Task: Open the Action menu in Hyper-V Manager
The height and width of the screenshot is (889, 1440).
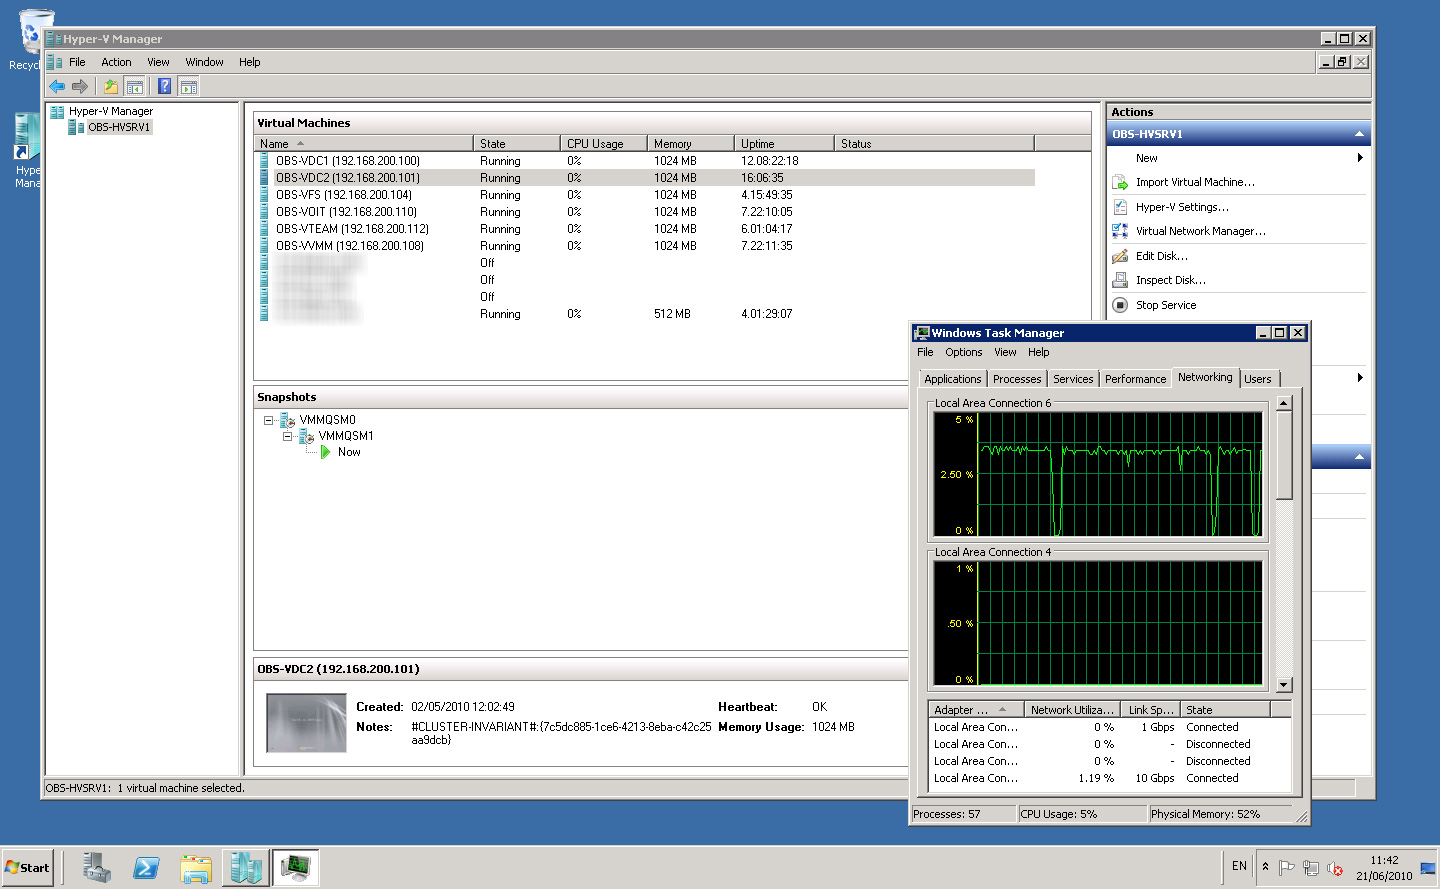Action: tap(116, 61)
